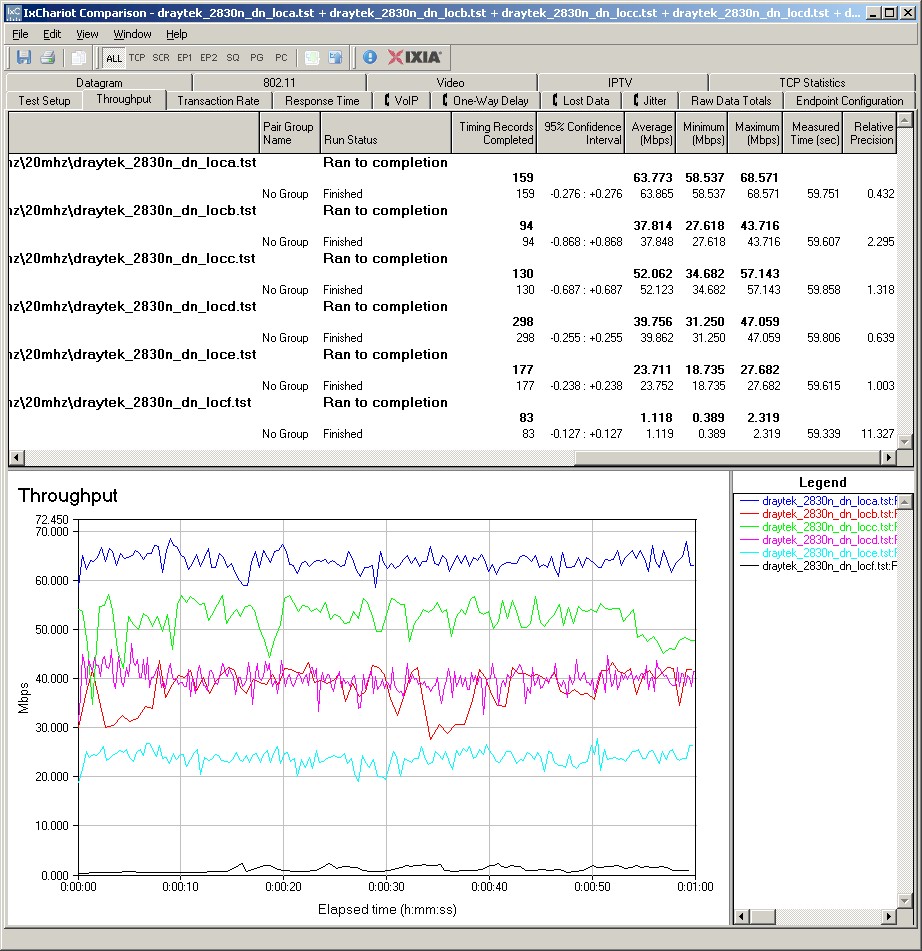The image size is (922, 951).
Task: Click the Measured Time (sec) column header
Action: point(813,133)
